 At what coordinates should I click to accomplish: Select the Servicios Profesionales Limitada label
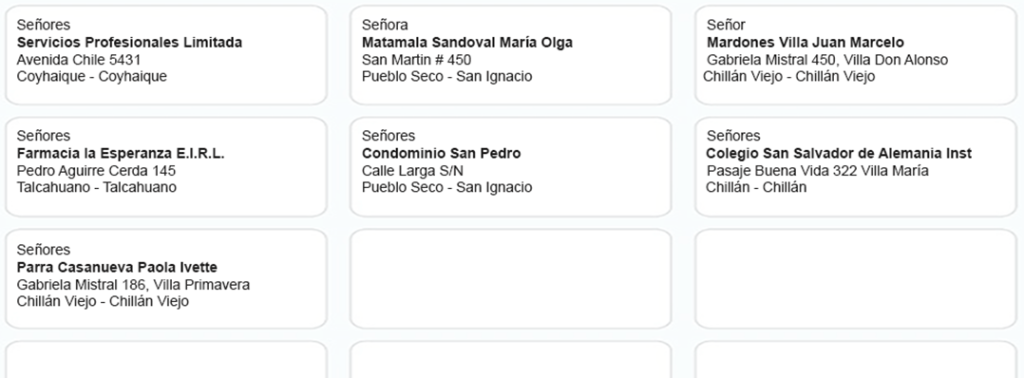point(129,42)
